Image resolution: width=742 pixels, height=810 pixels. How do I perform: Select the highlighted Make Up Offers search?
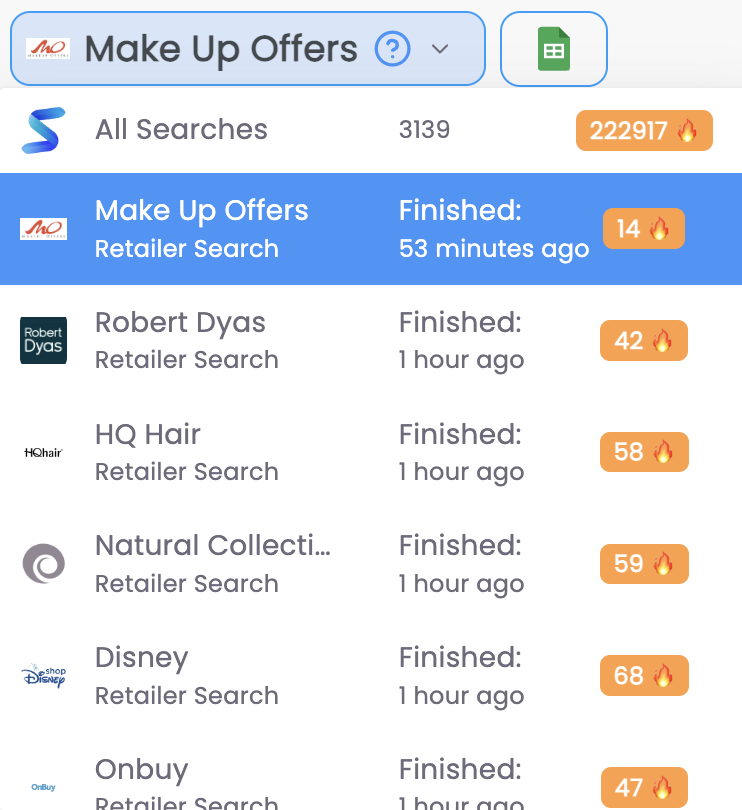pos(371,229)
